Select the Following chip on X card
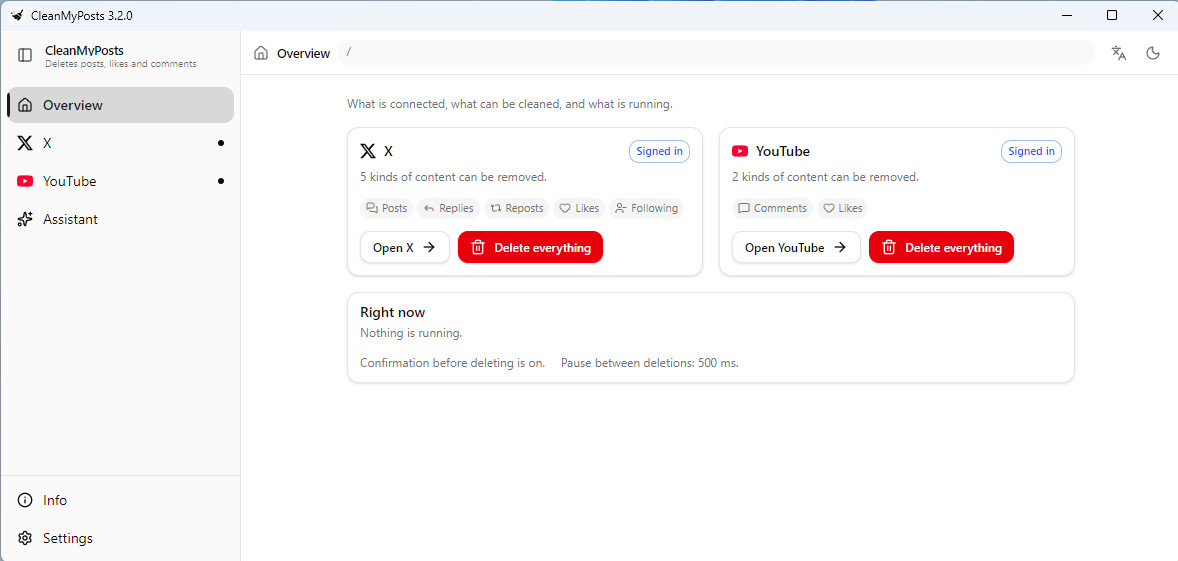 (x=646, y=208)
